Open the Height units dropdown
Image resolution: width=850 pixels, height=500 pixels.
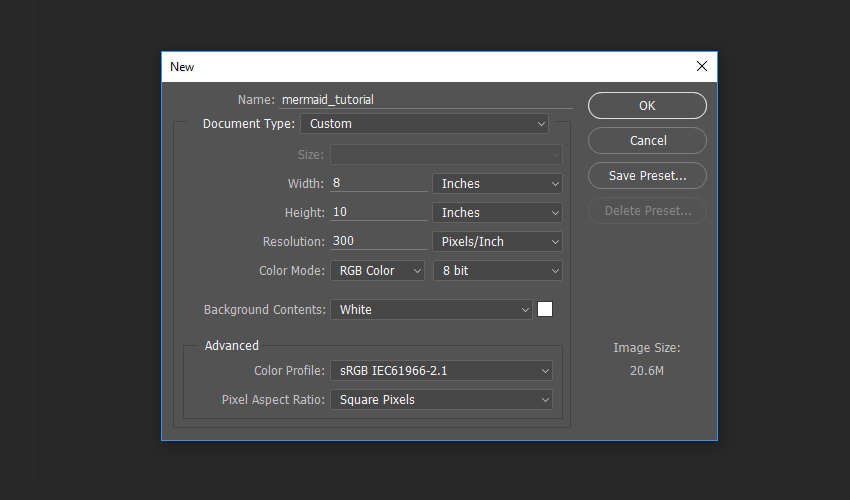(497, 213)
